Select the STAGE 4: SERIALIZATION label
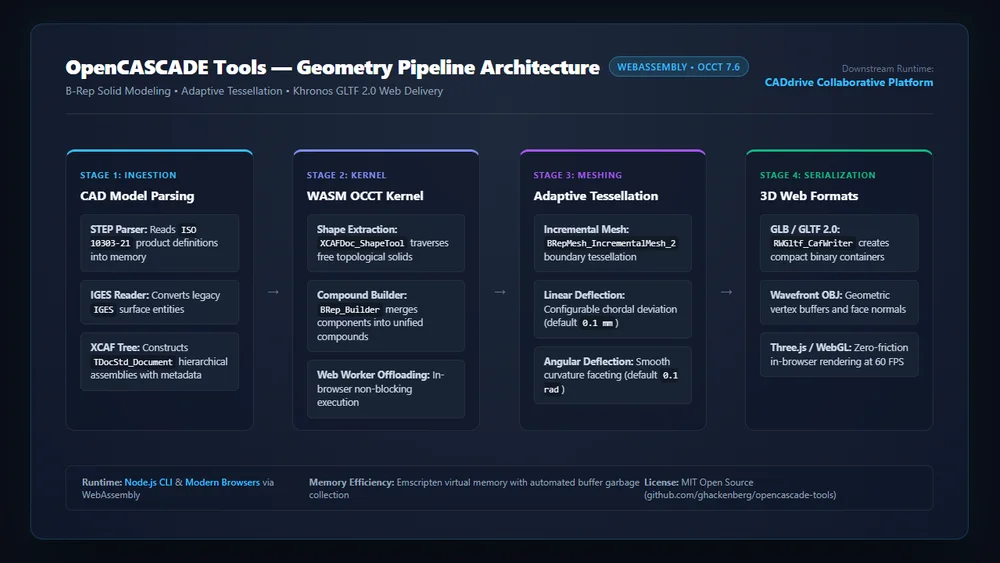The image size is (1000, 563). [818, 175]
